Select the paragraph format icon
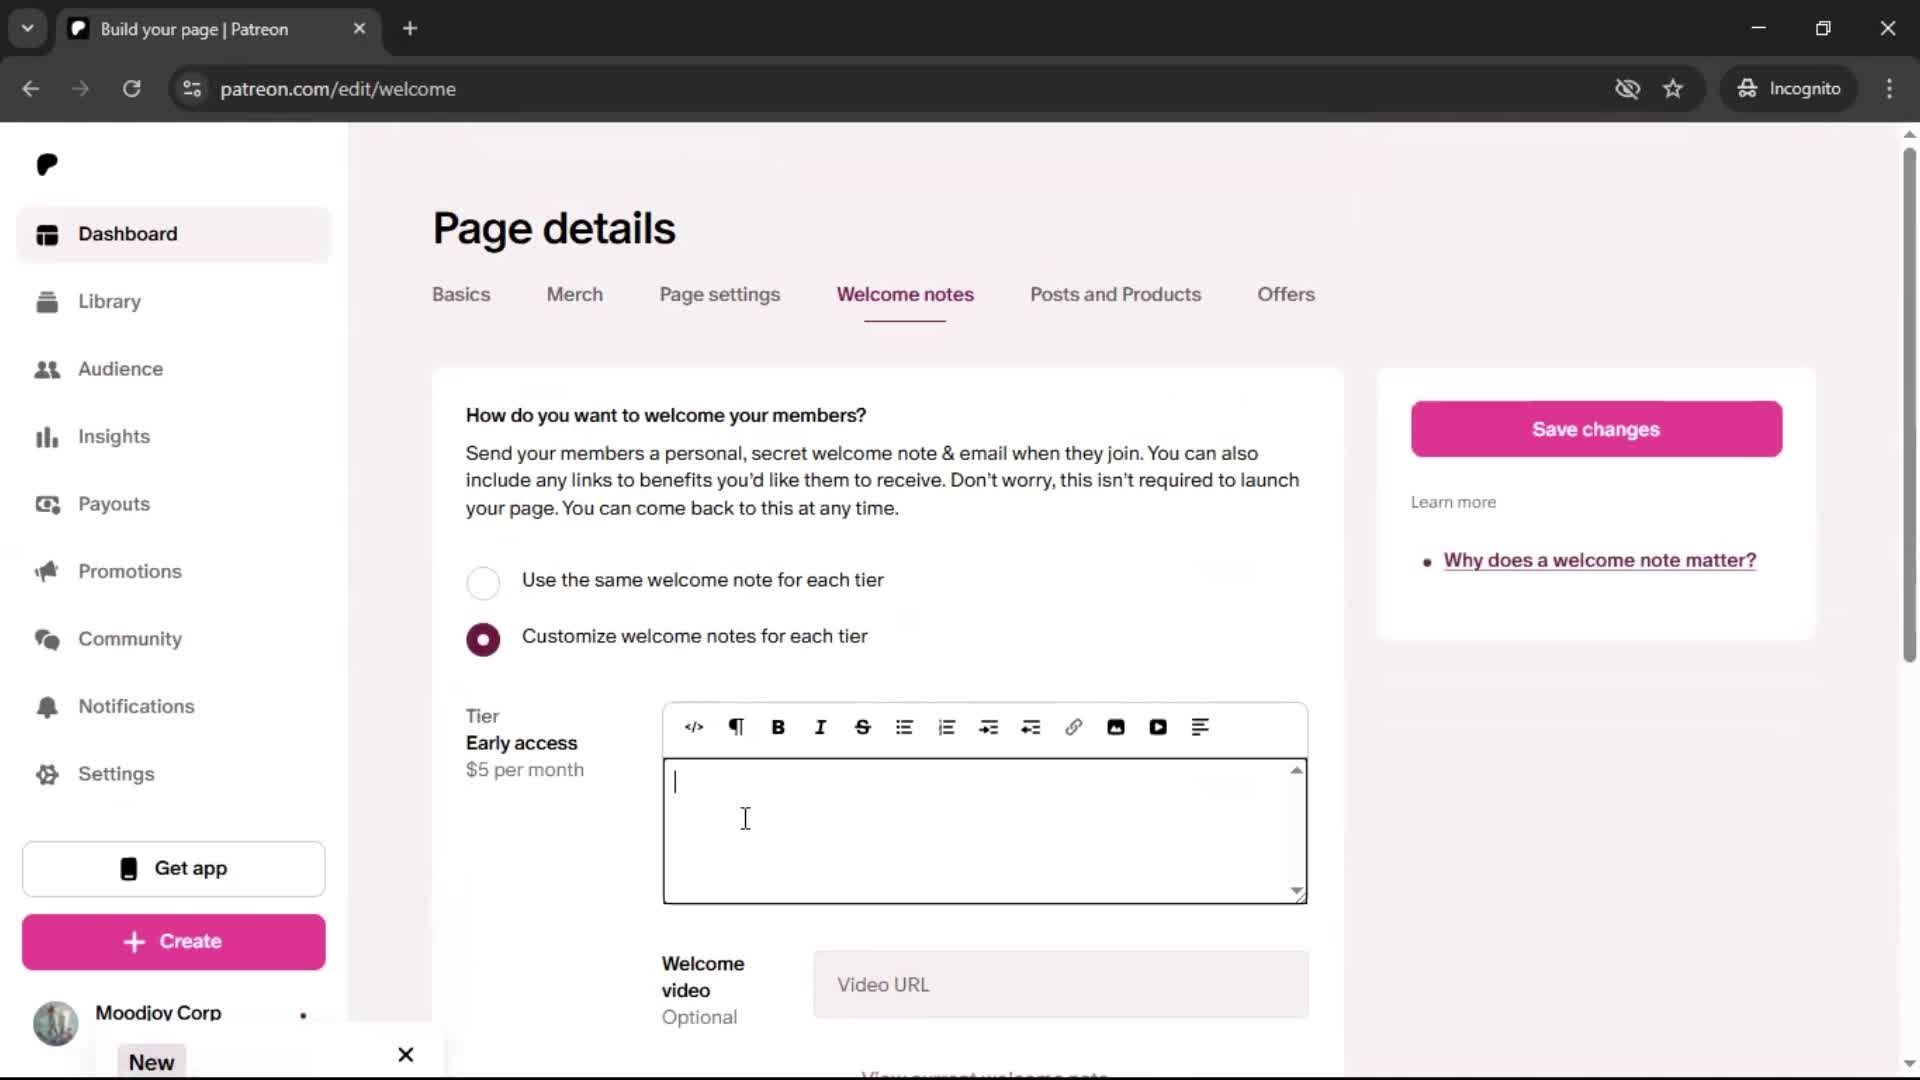 pos(736,727)
